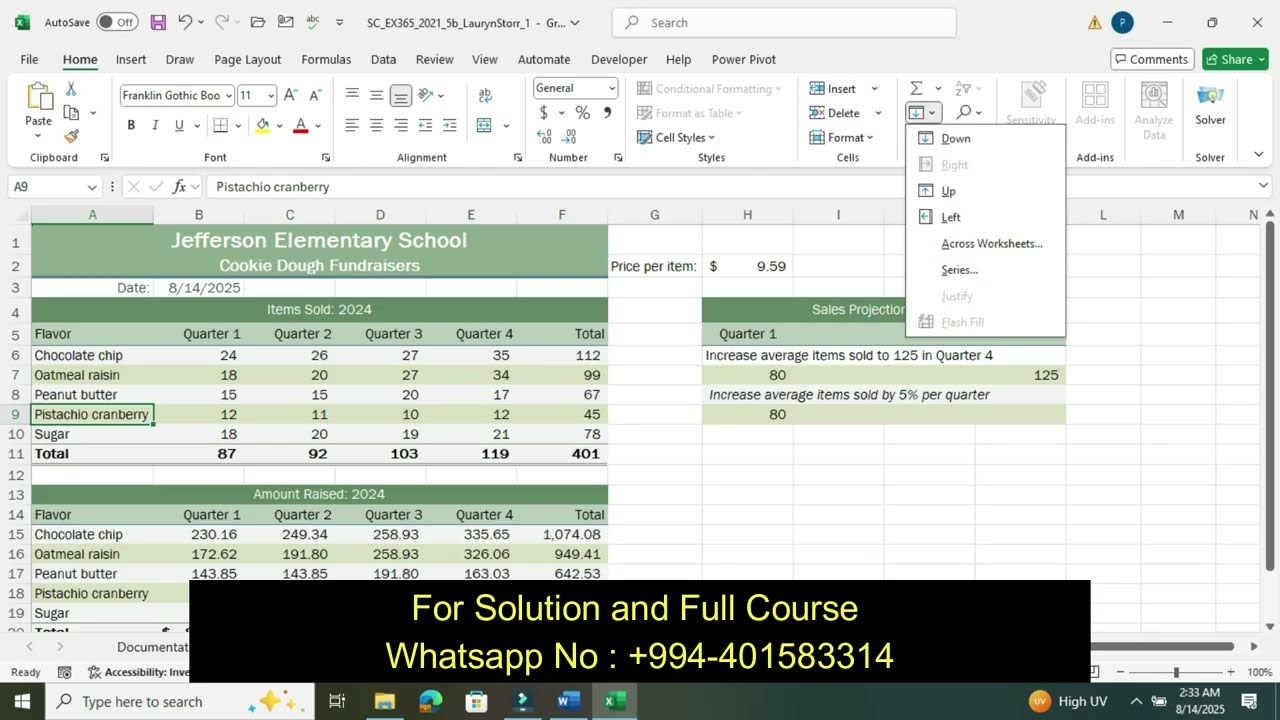
Task: Open Find and Select magnifier
Action: pyautogui.click(x=963, y=113)
